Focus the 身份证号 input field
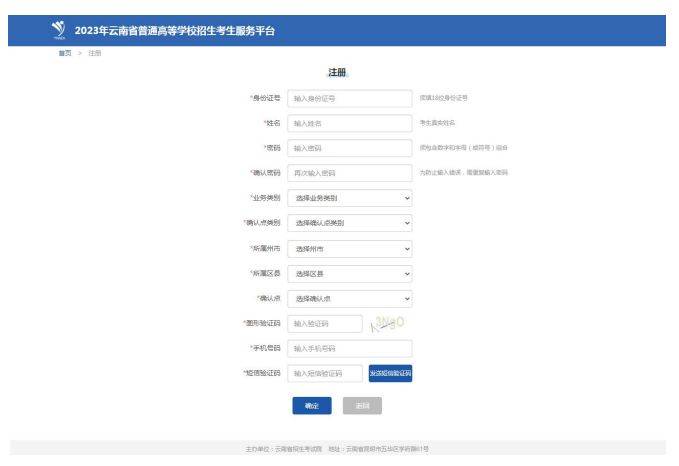The height and width of the screenshot is (466, 679). (x=349, y=99)
